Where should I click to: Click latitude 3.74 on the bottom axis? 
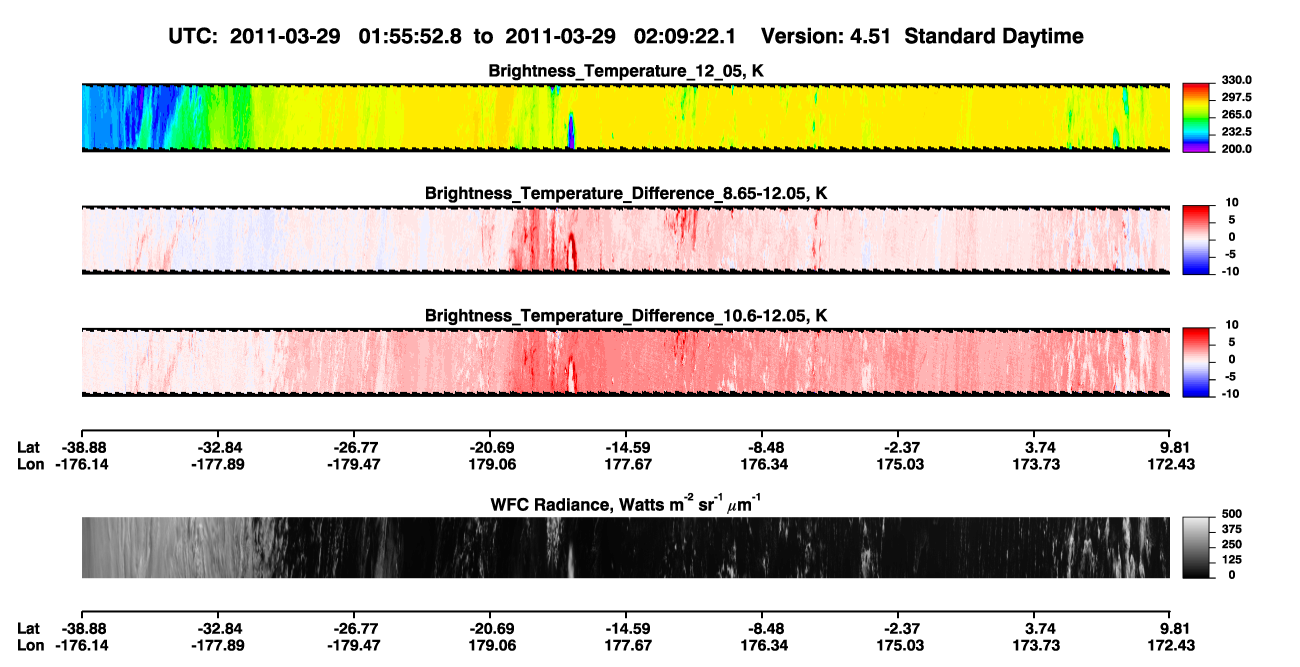point(1041,628)
